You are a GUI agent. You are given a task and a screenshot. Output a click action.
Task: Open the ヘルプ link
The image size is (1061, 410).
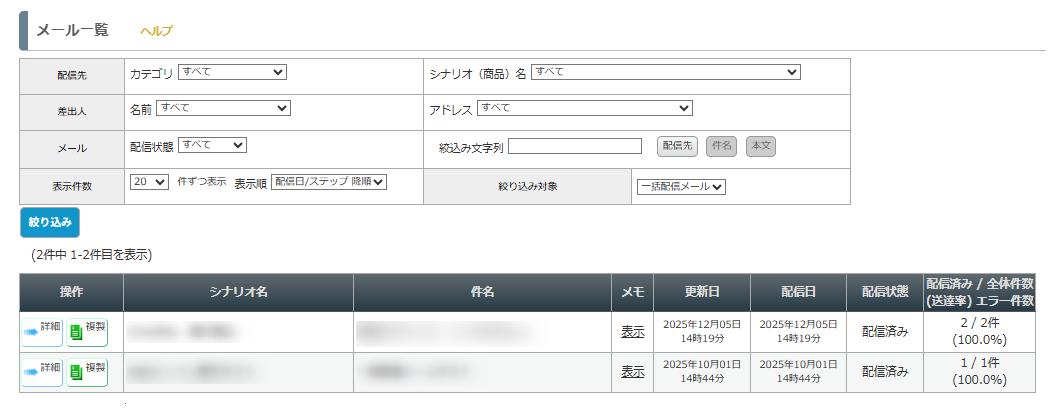[156, 31]
